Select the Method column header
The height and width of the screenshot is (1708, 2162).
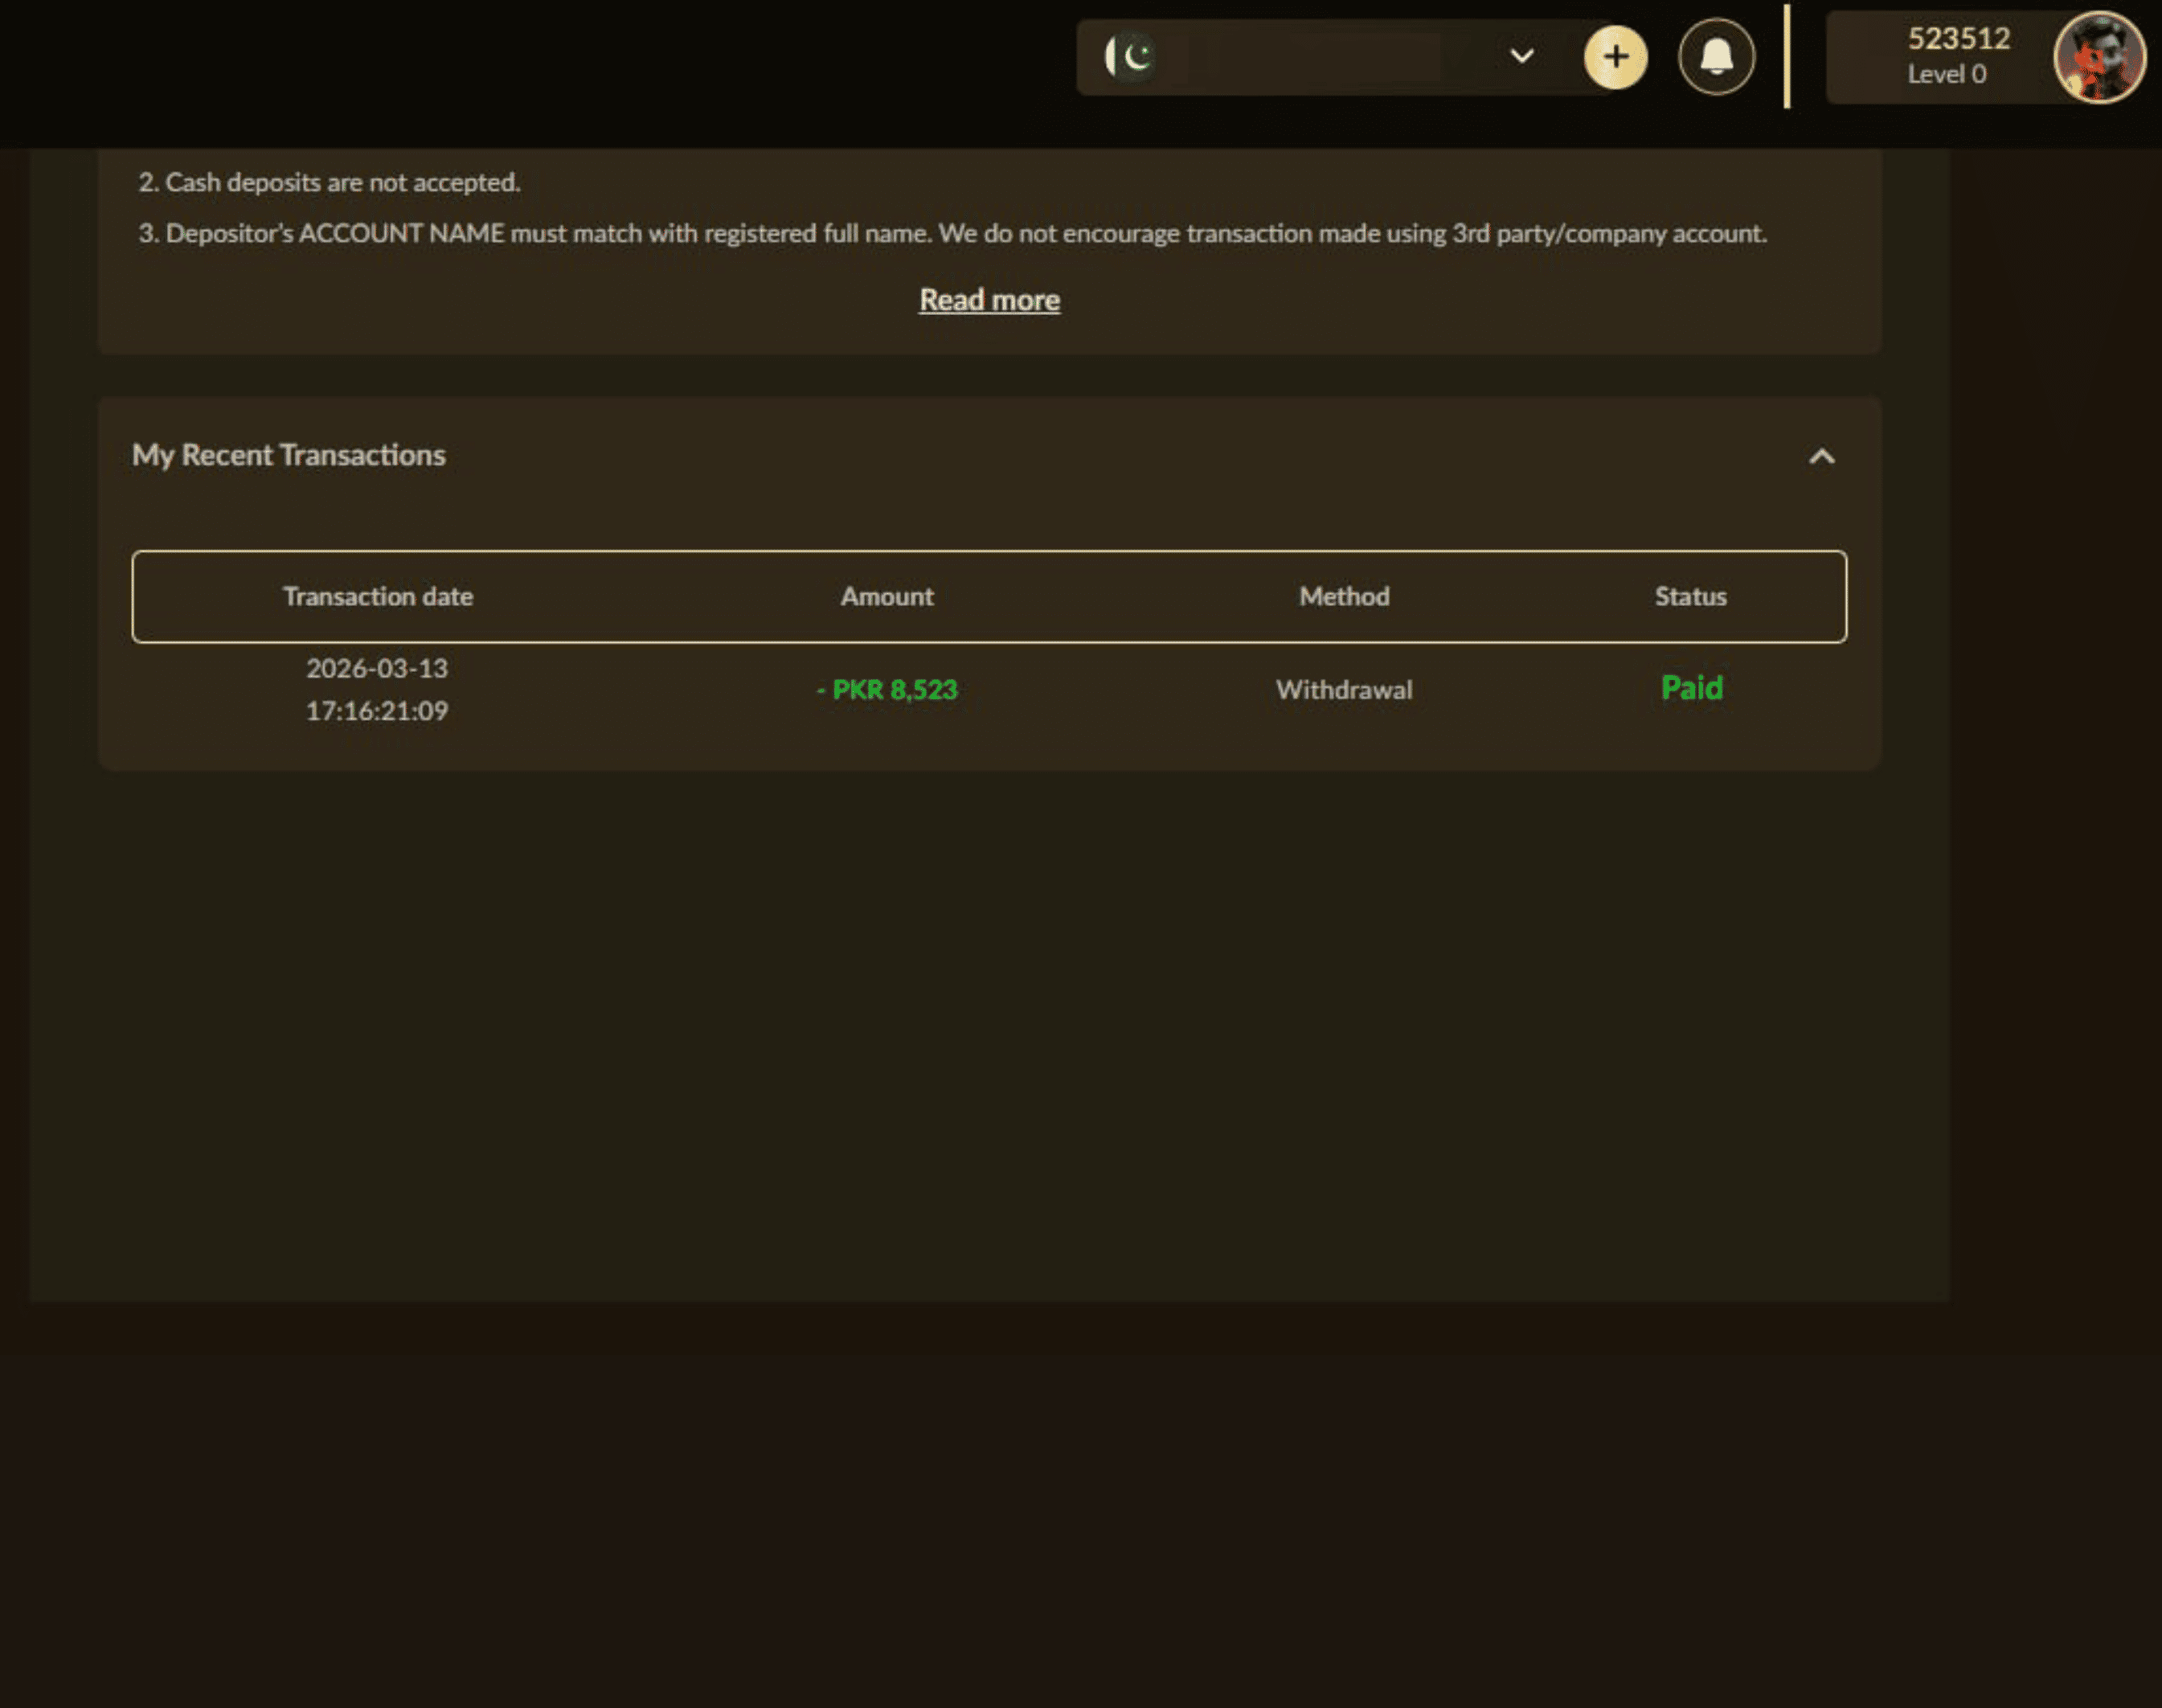[x=1344, y=596]
